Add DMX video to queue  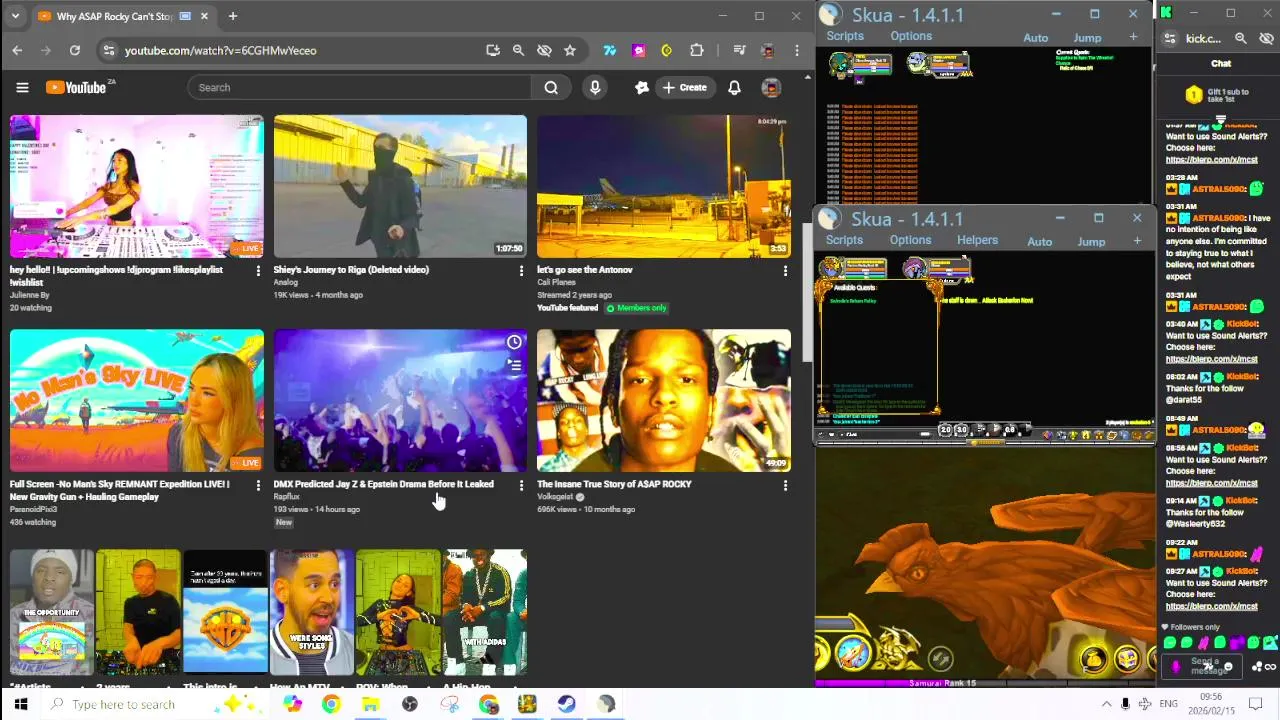click(514, 366)
